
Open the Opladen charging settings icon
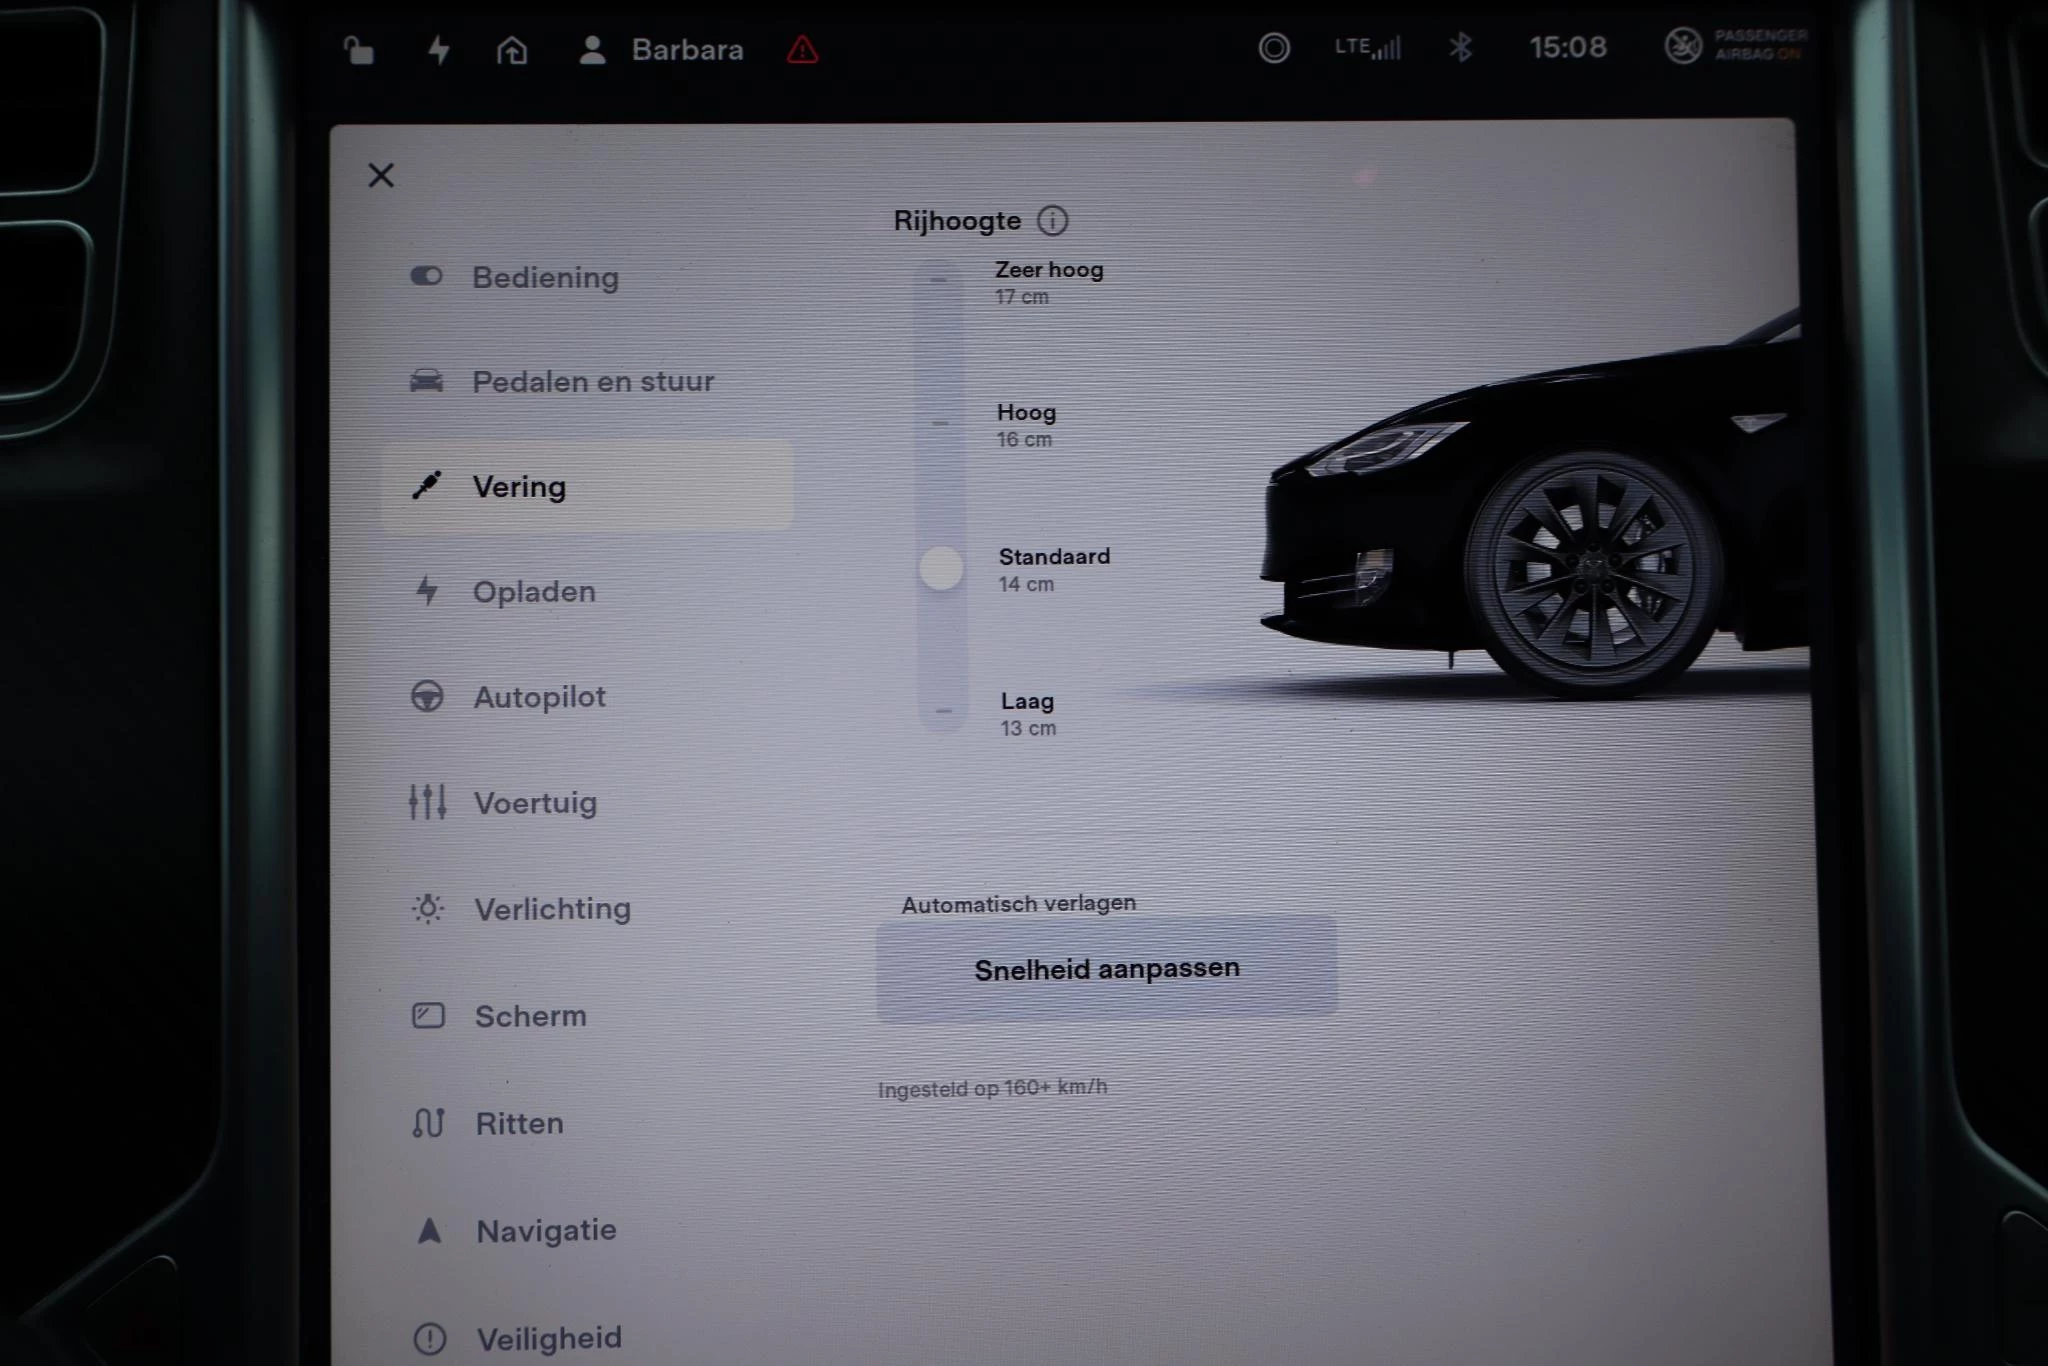(x=428, y=591)
